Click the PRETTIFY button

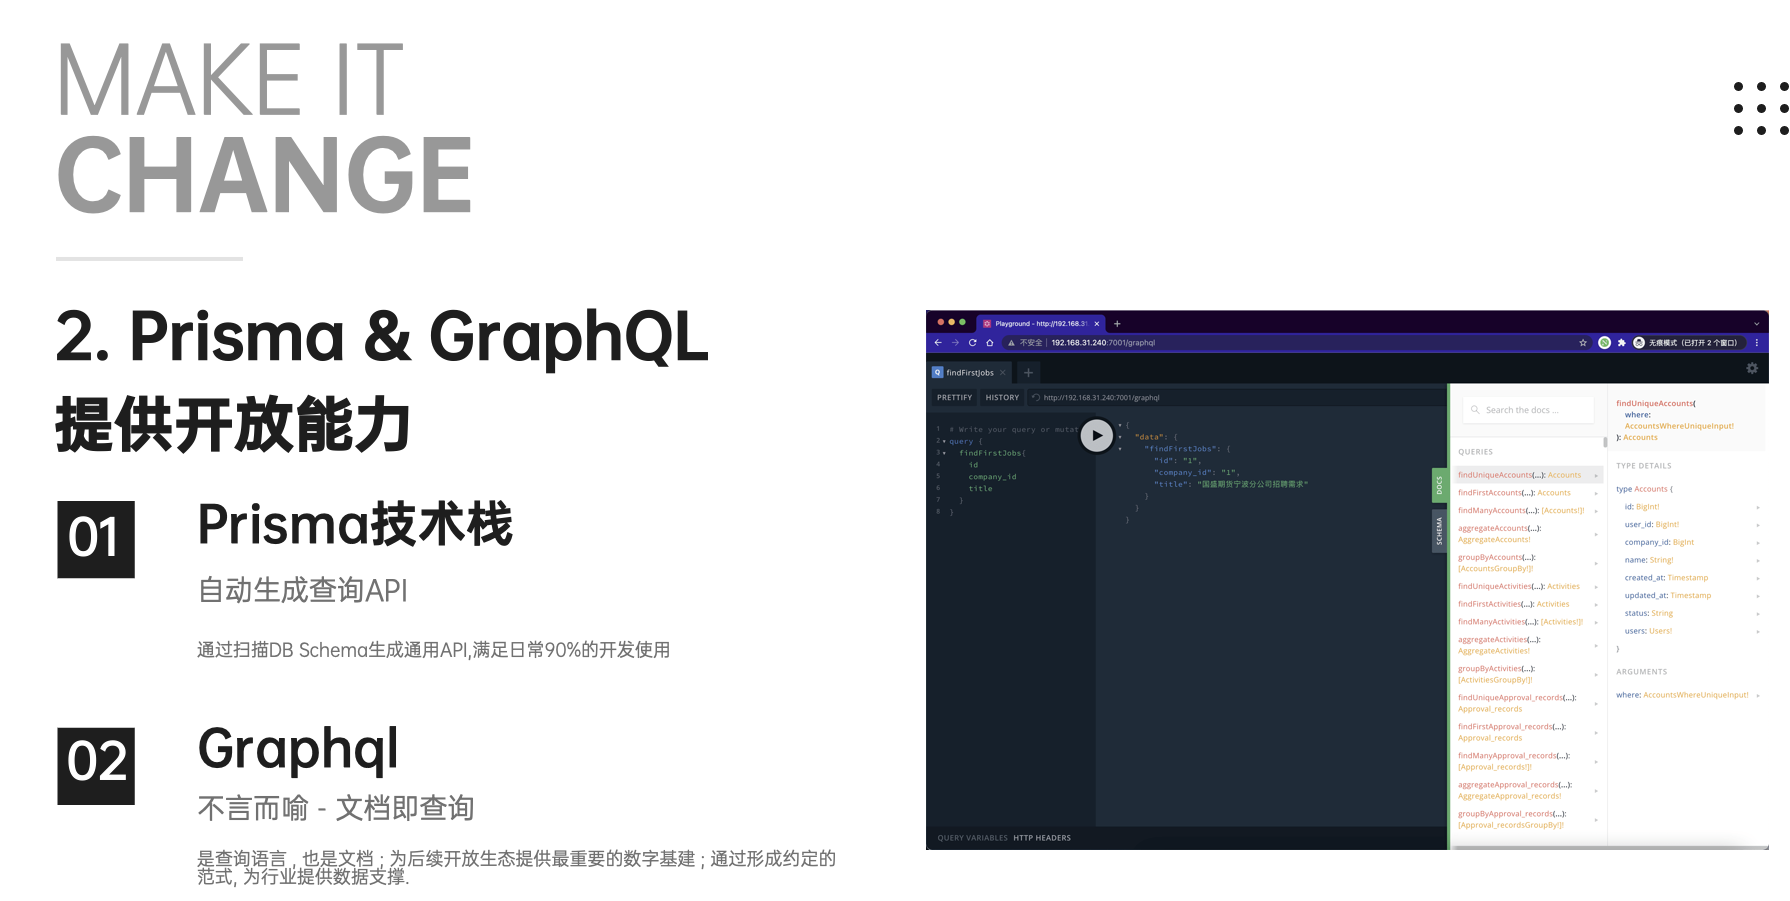tap(954, 398)
